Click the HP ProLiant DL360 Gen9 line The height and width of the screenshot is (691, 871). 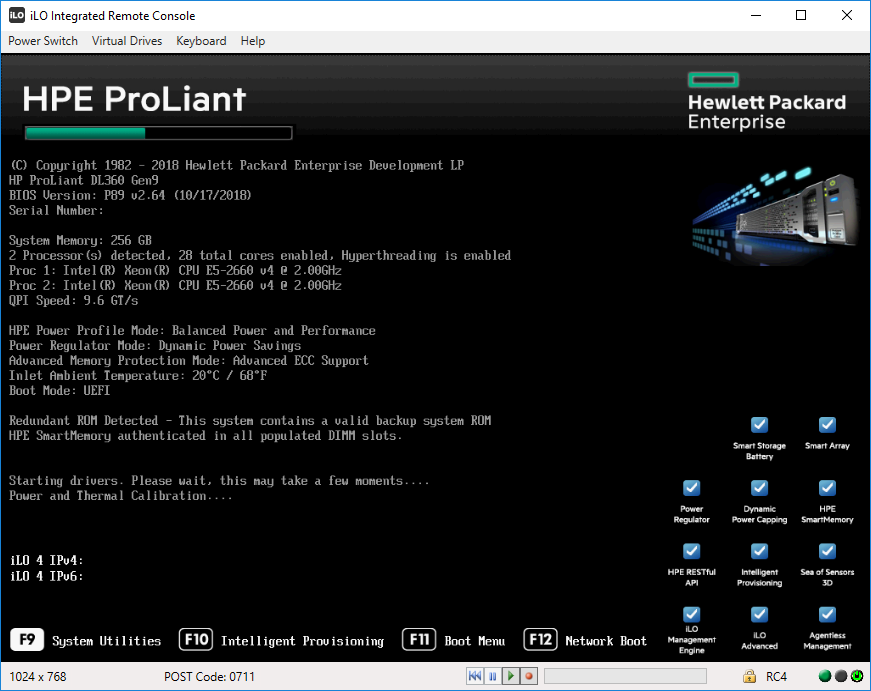[83, 181]
